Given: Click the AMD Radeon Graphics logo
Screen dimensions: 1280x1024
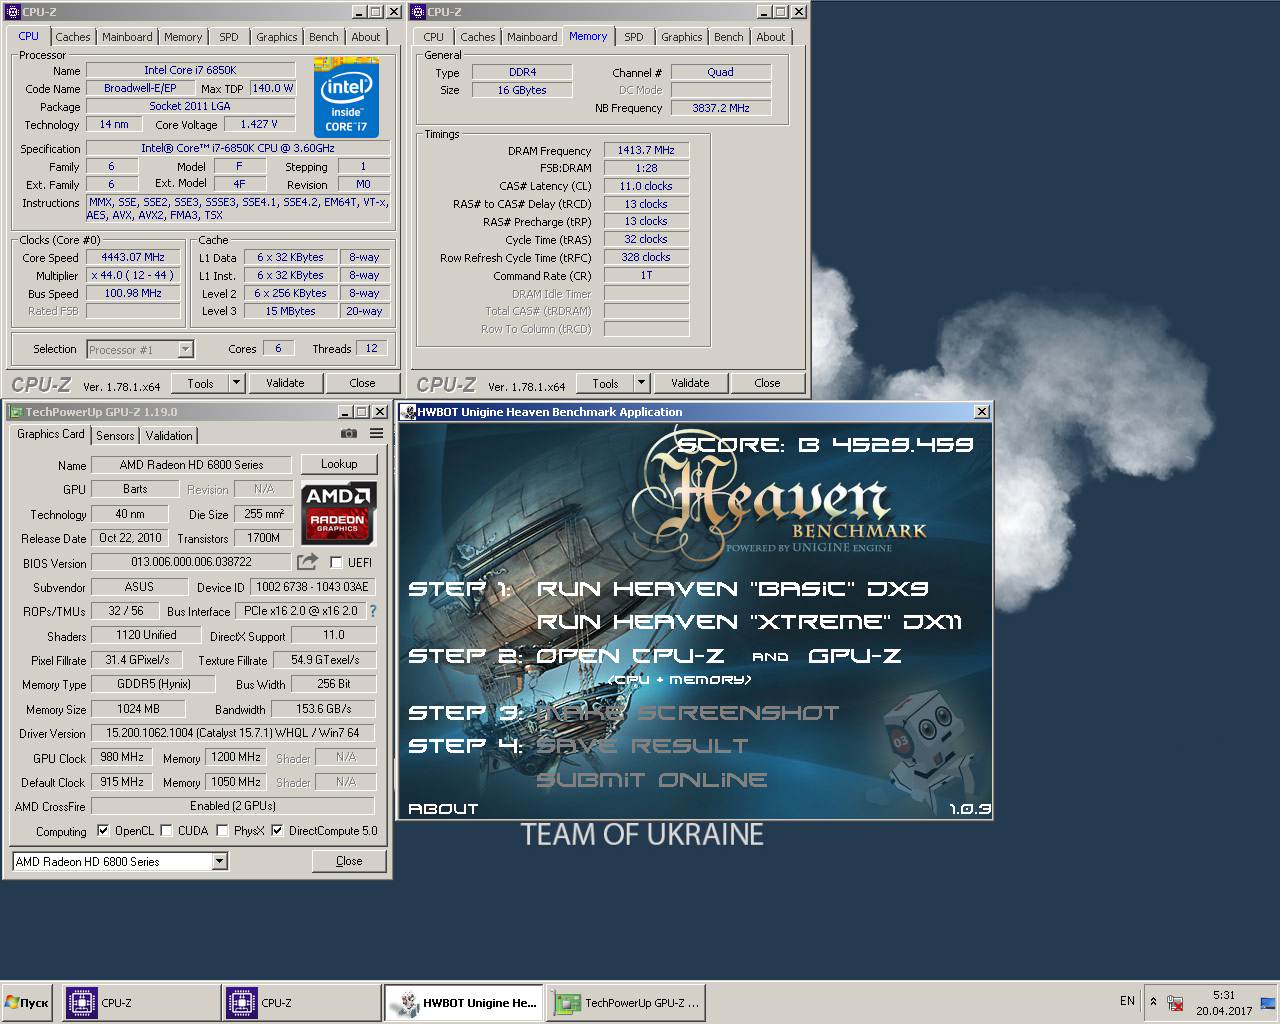Looking at the screenshot, I should tap(338, 512).
